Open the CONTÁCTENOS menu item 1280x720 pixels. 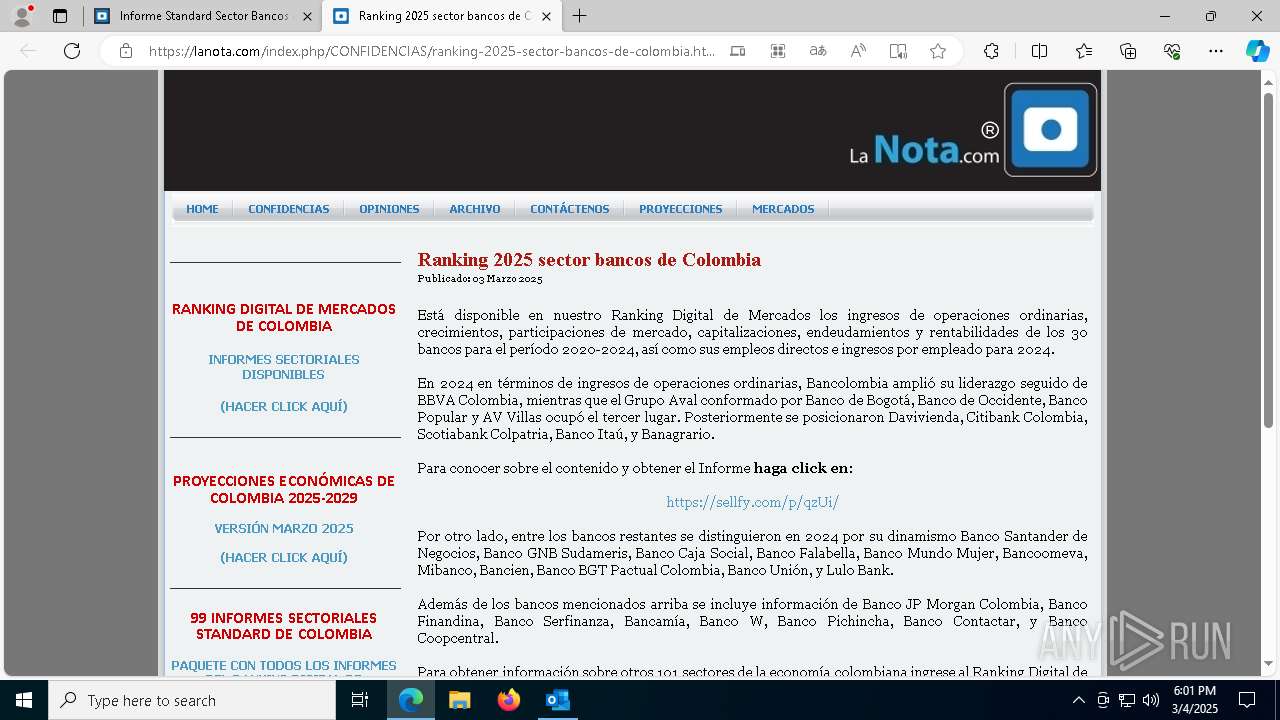point(569,209)
